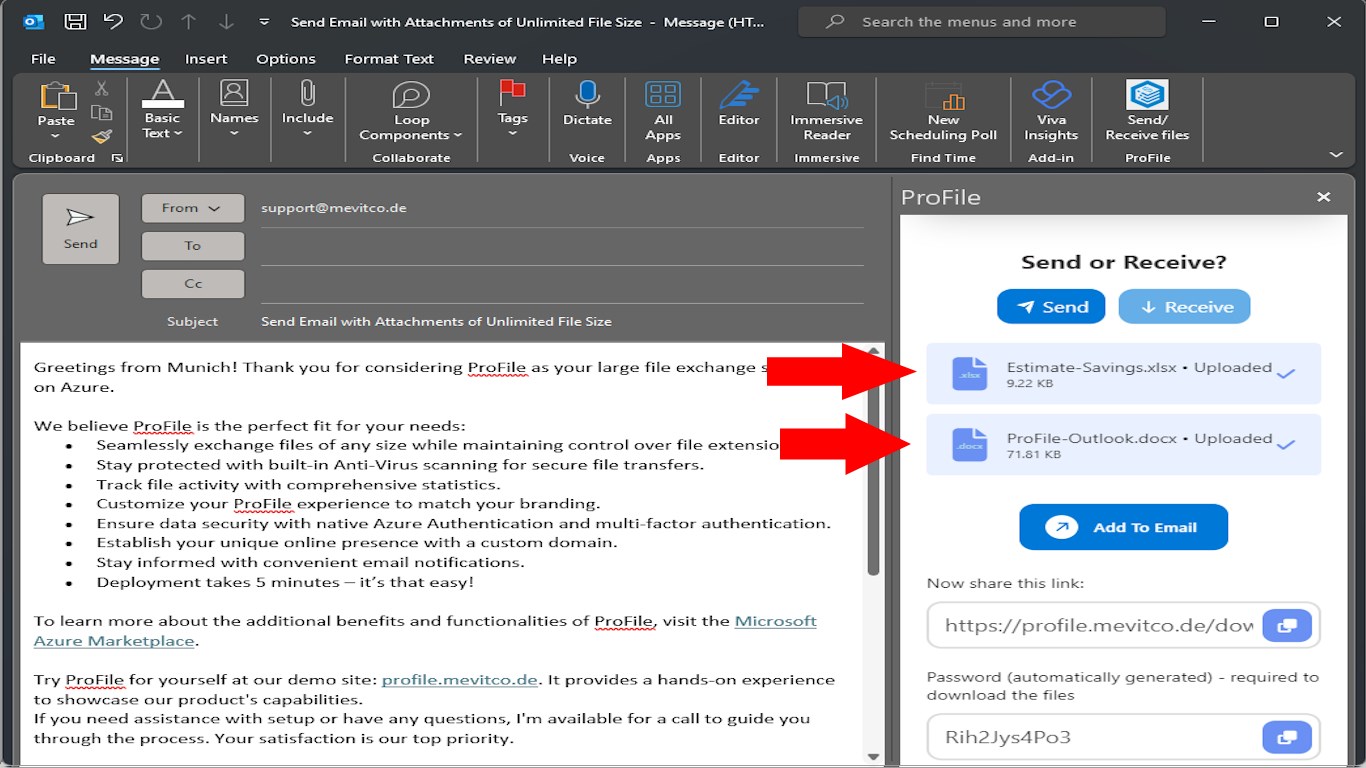Go to the previous item with up arrow
1366x768 pixels.
pyautogui.click(x=188, y=21)
